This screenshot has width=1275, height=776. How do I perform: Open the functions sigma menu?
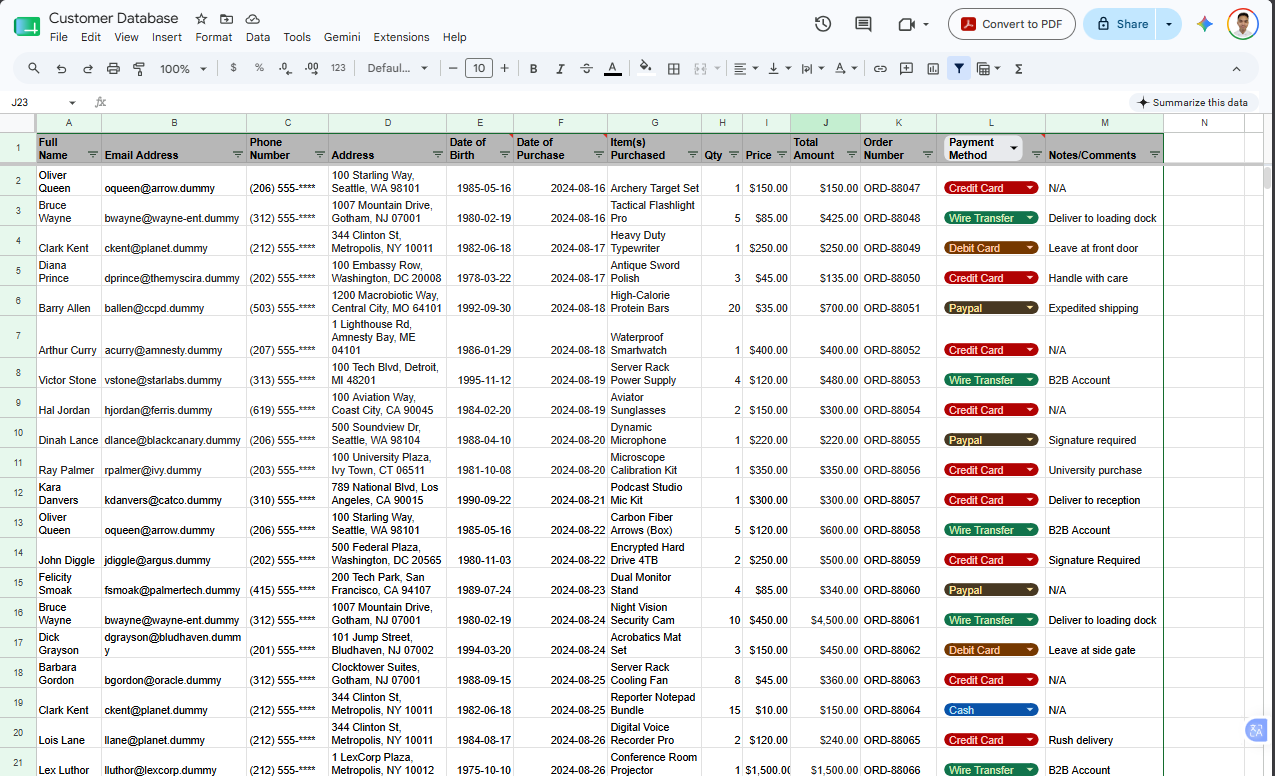[1018, 68]
